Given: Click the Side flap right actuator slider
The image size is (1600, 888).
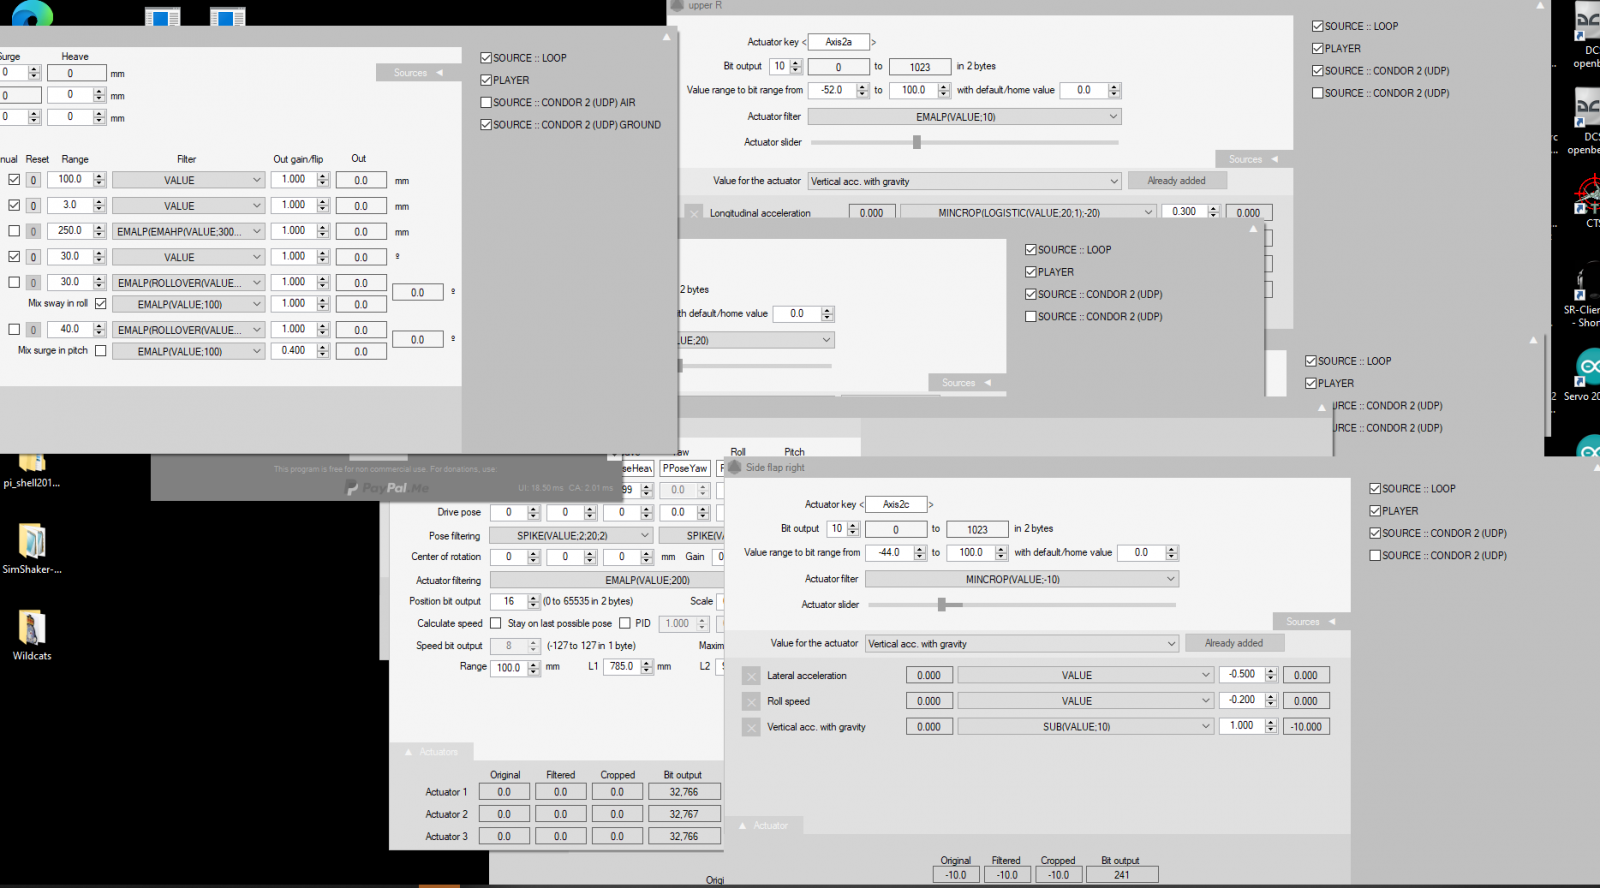Looking at the screenshot, I should 942,604.
